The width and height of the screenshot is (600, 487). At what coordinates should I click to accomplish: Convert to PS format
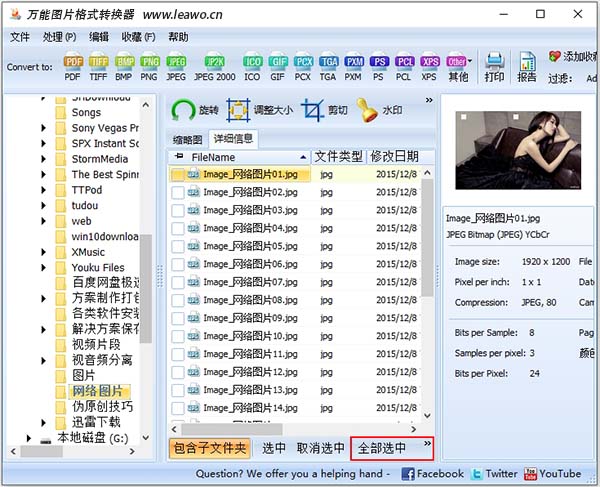[x=378, y=66]
